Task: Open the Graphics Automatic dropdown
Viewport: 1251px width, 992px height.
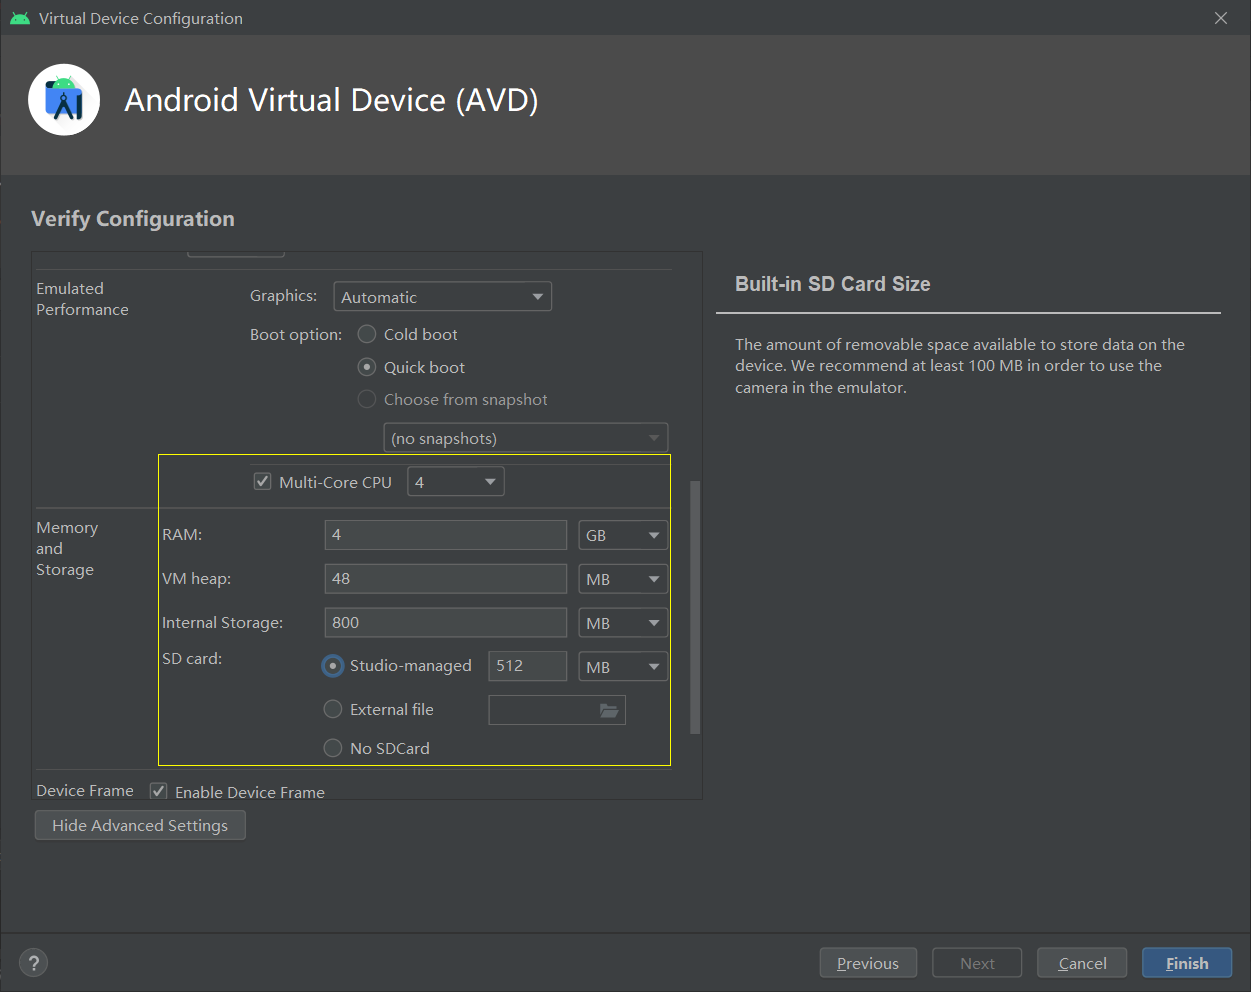Action: pyautogui.click(x=442, y=297)
